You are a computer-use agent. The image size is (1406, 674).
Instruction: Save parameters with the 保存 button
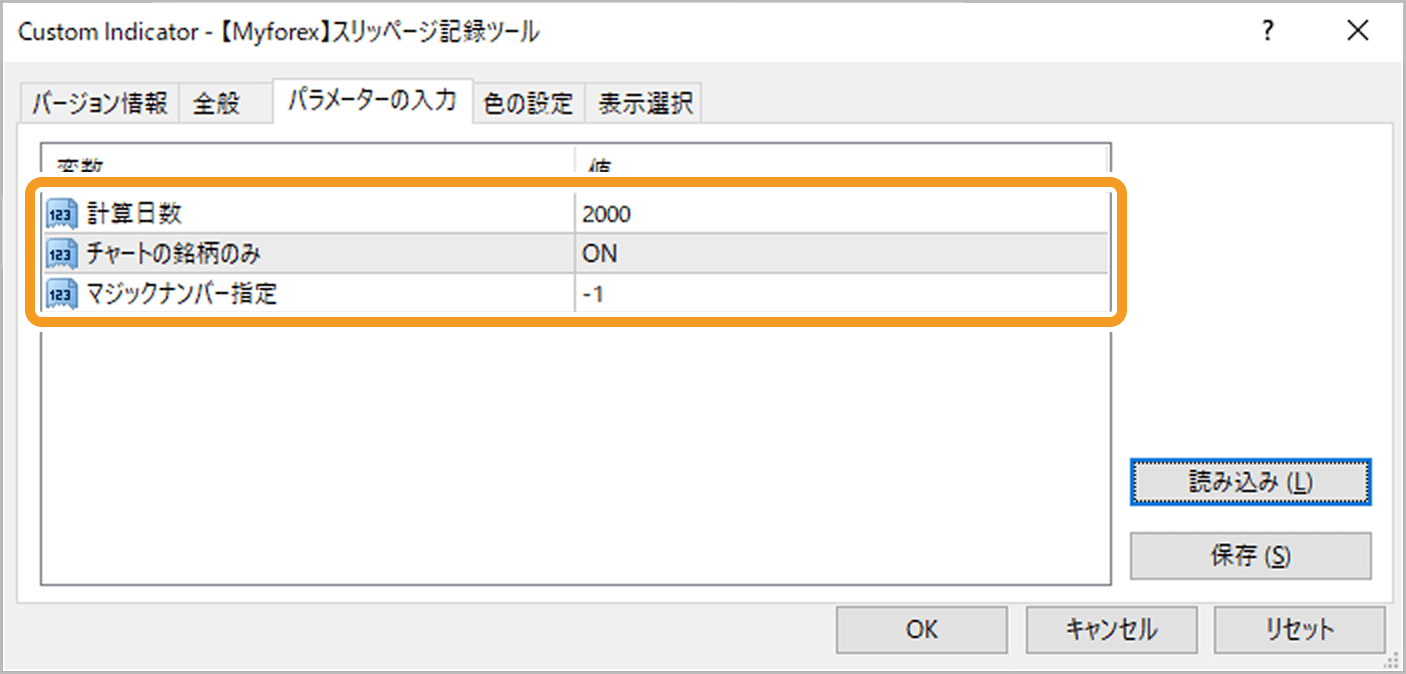pos(1249,556)
